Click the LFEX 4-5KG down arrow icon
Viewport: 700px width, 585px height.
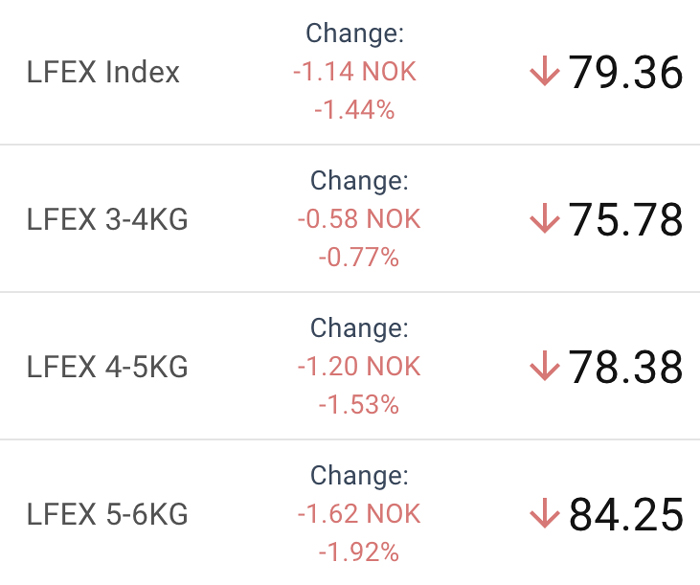[544, 365]
